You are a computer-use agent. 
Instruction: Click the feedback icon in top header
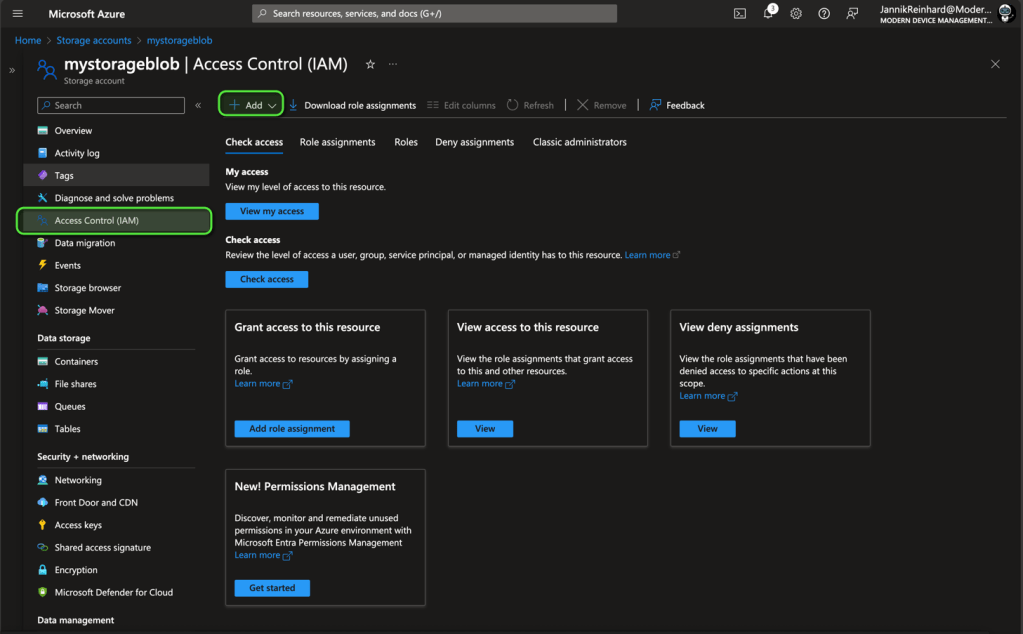click(852, 14)
